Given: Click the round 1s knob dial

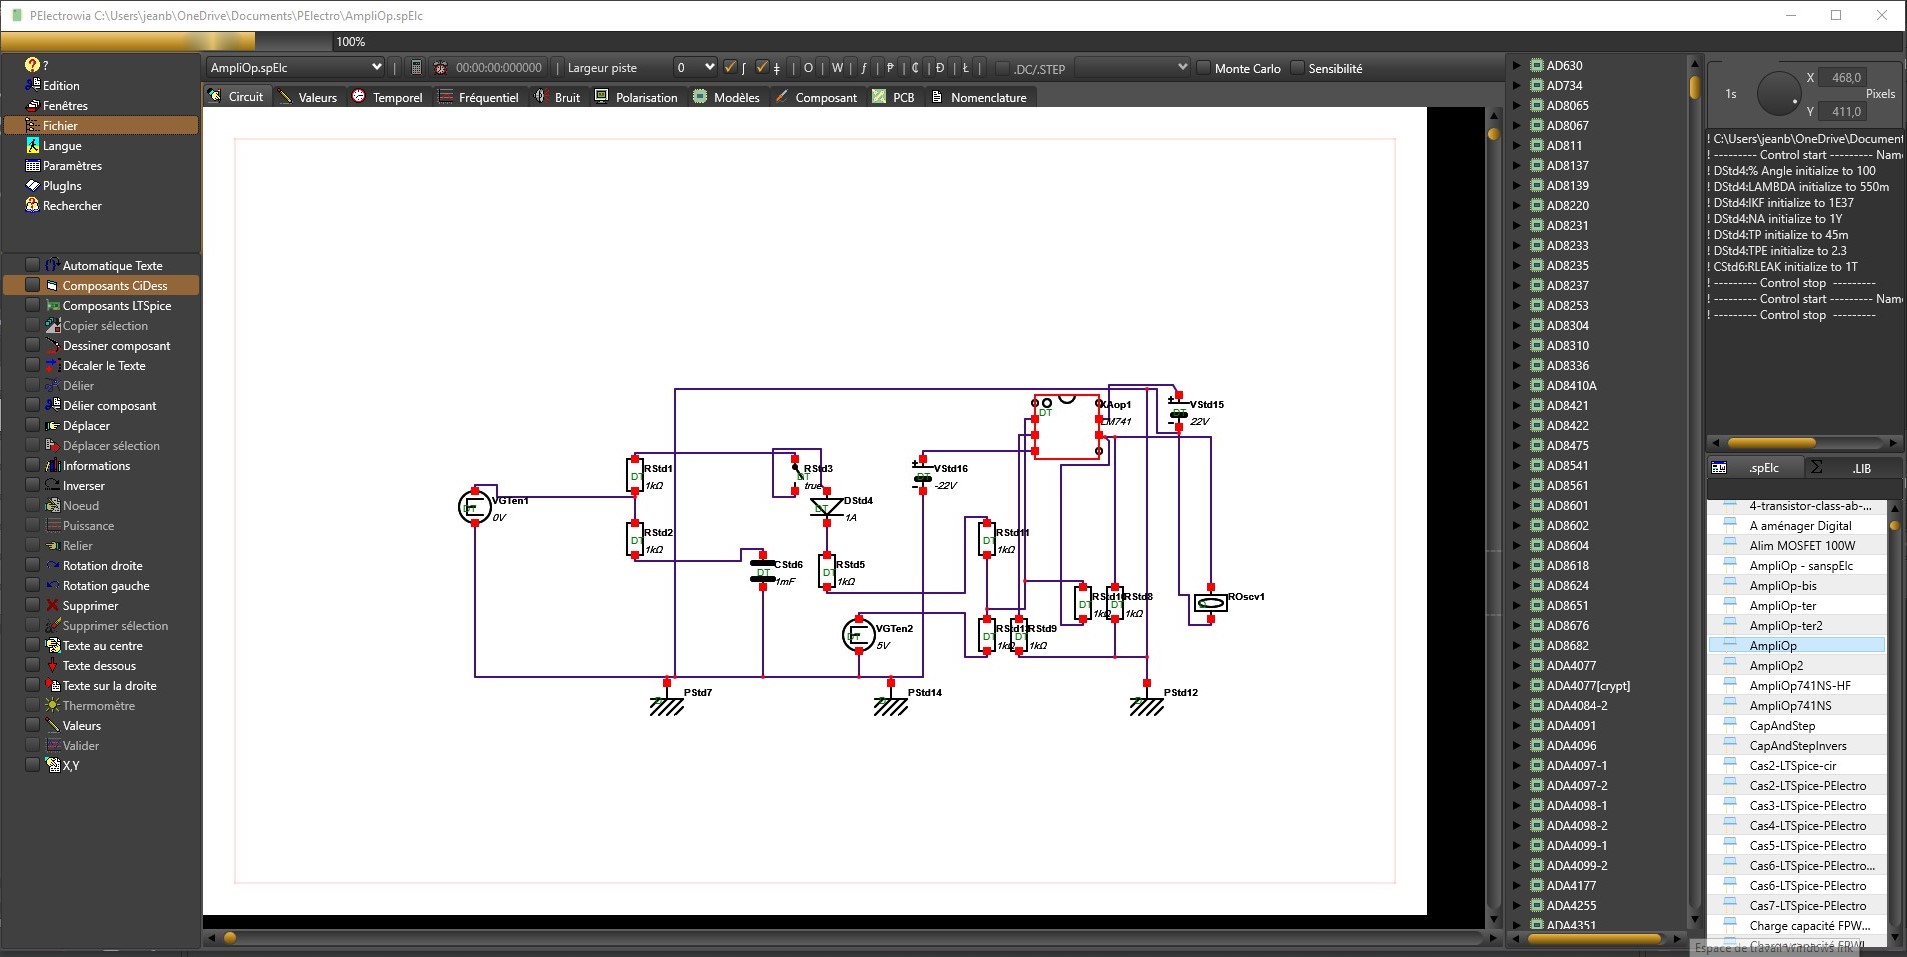Looking at the screenshot, I should click(1777, 94).
